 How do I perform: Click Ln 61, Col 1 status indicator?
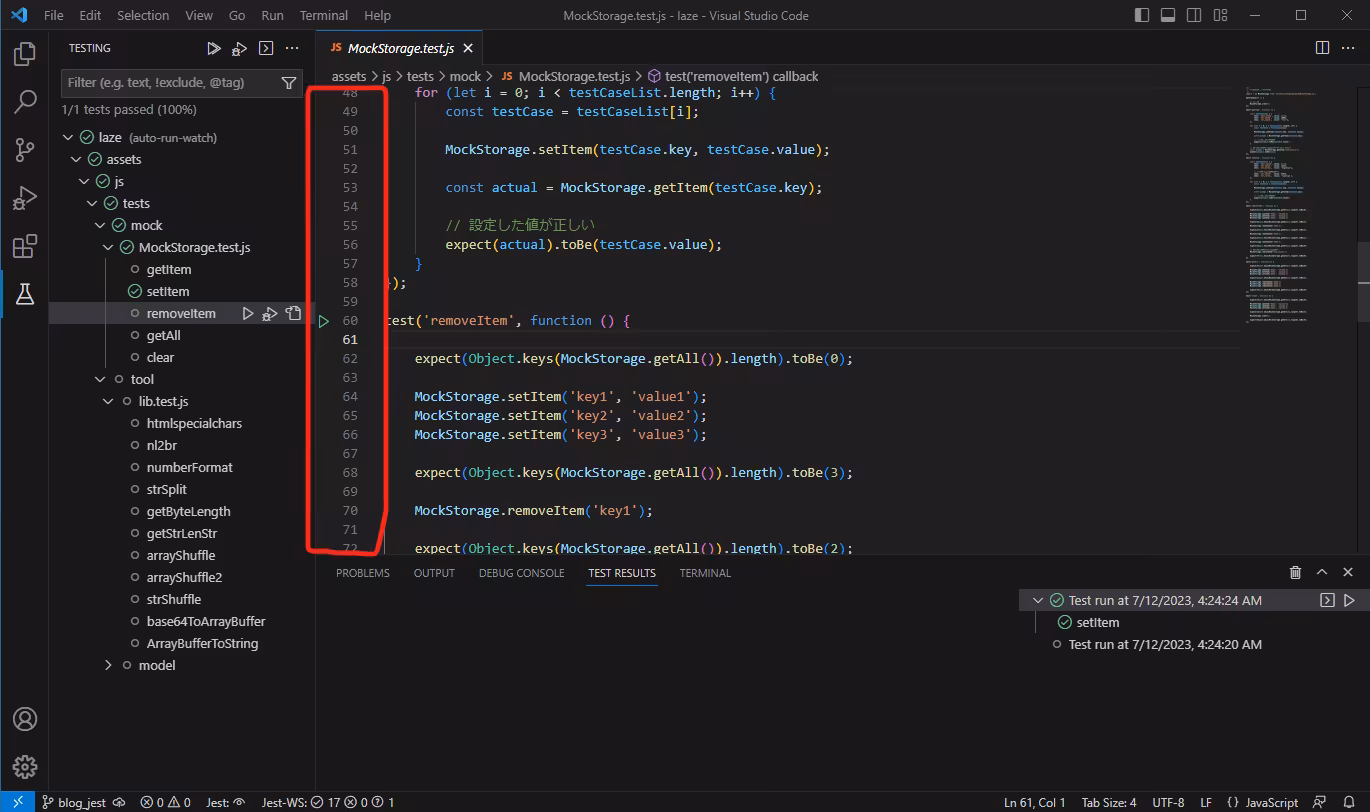[1034, 802]
